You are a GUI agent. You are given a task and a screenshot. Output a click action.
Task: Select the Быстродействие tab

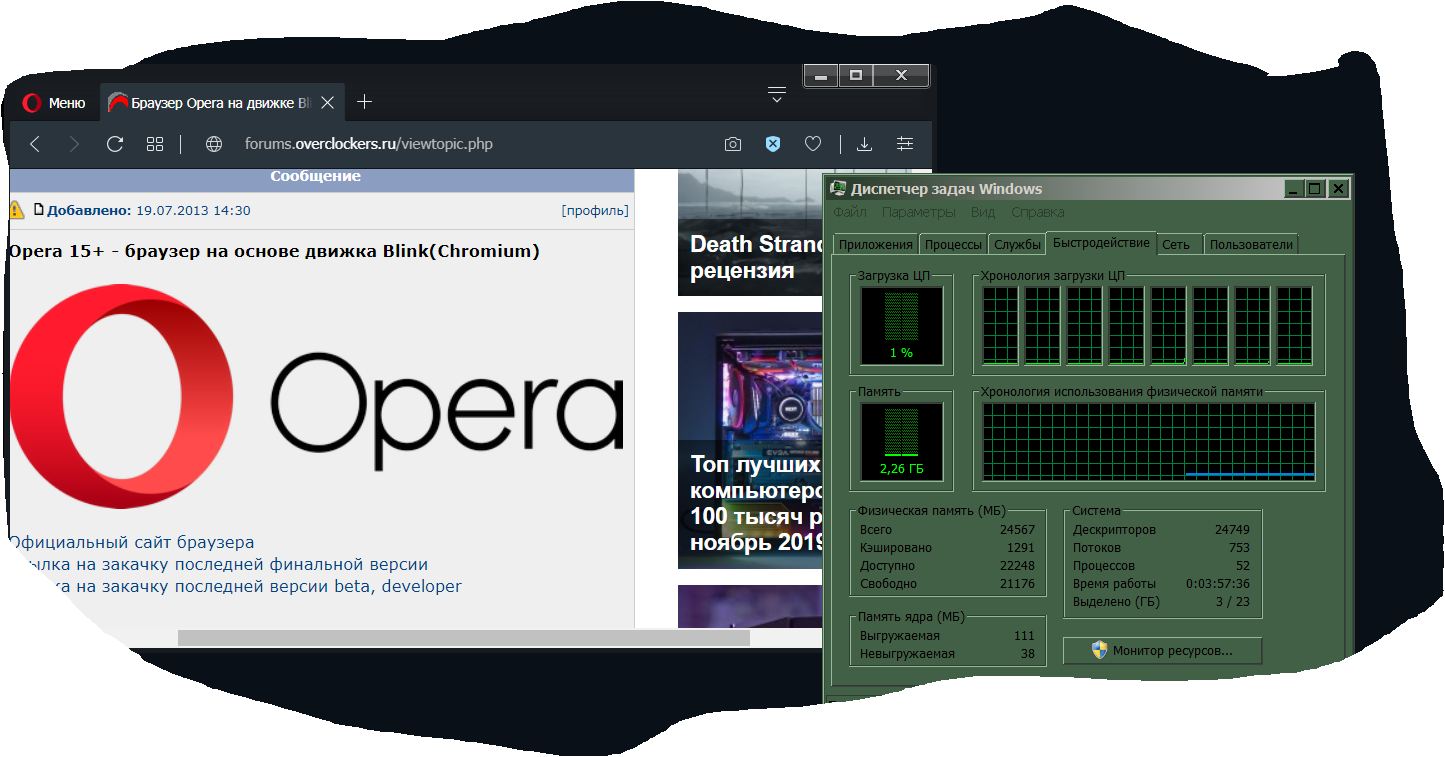tap(1101, 243)
